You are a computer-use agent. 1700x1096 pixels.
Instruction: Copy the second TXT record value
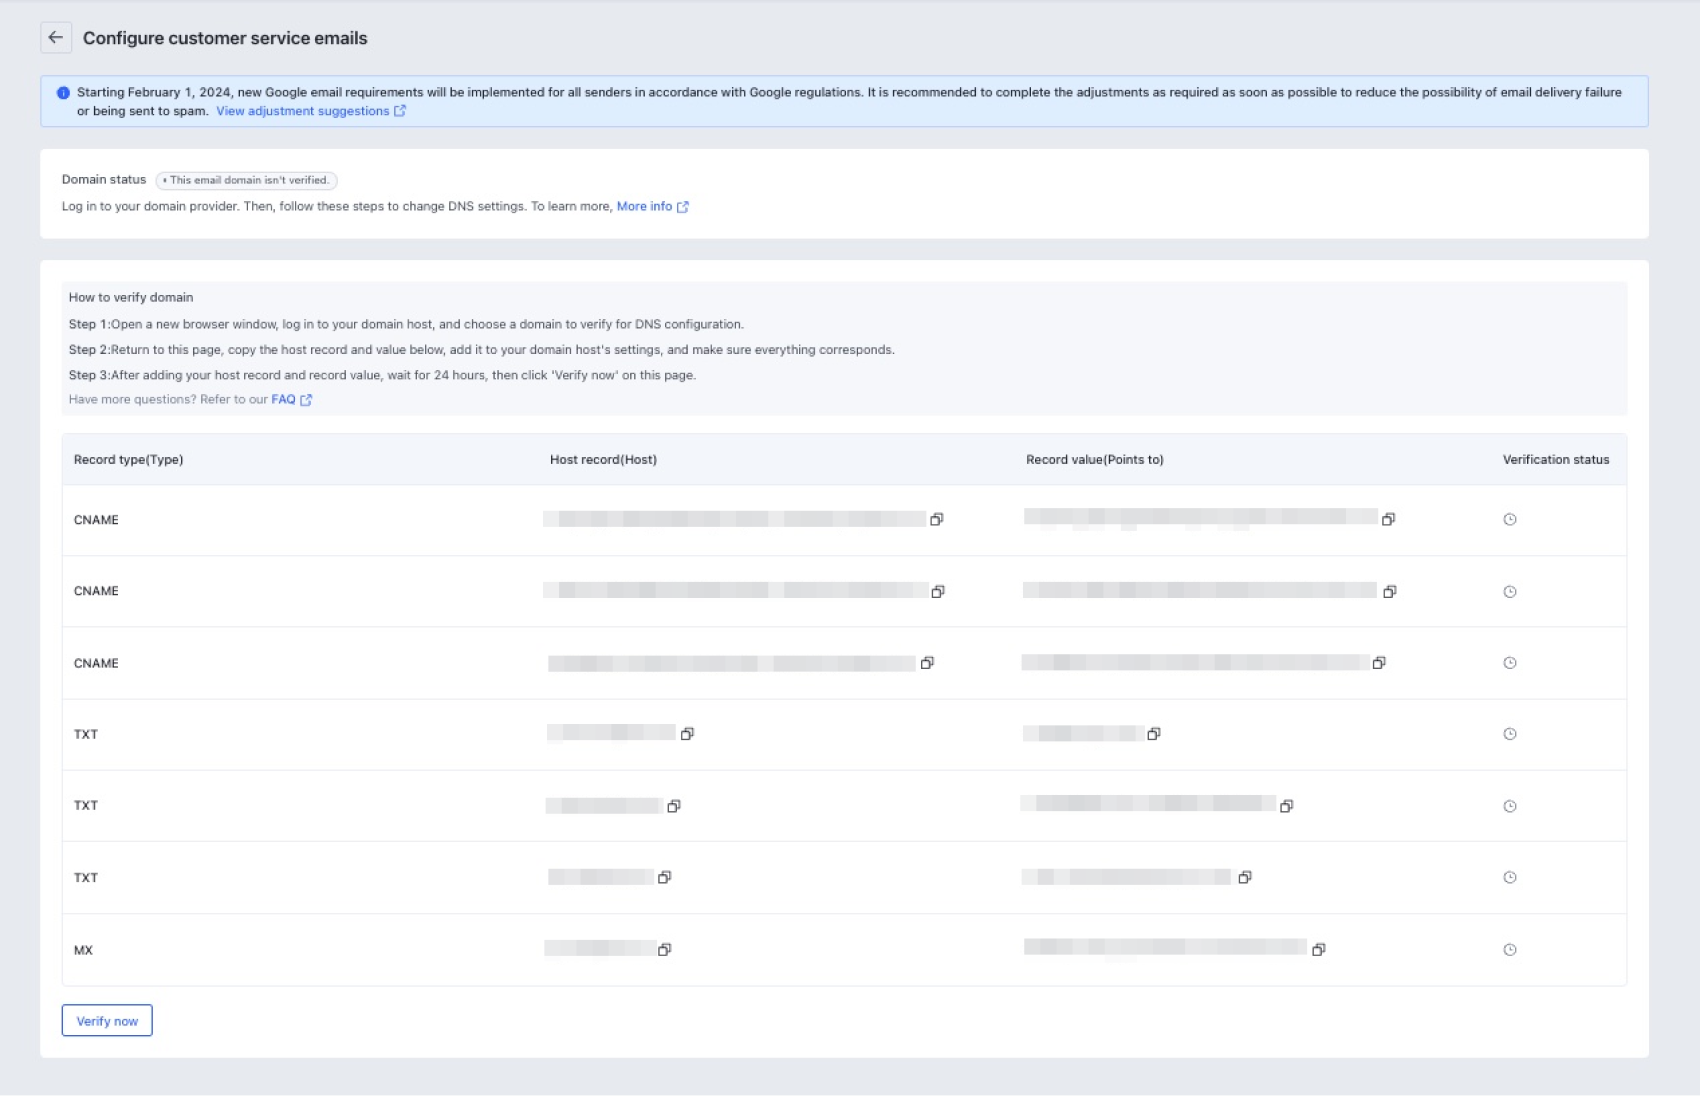(x=1286, y=806)
